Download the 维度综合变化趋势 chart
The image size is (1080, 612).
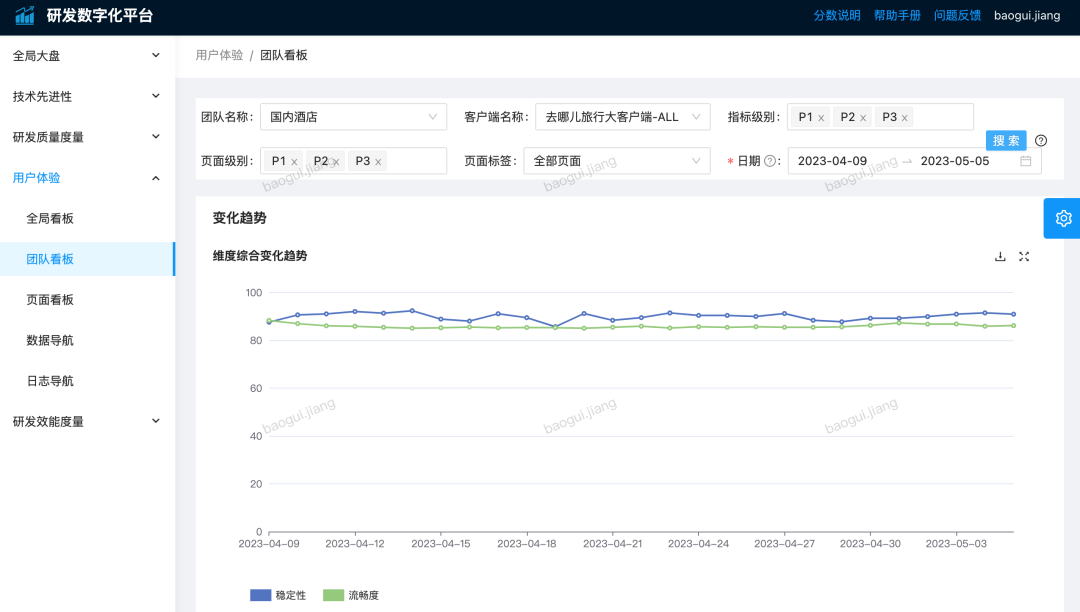[1000, 257]
